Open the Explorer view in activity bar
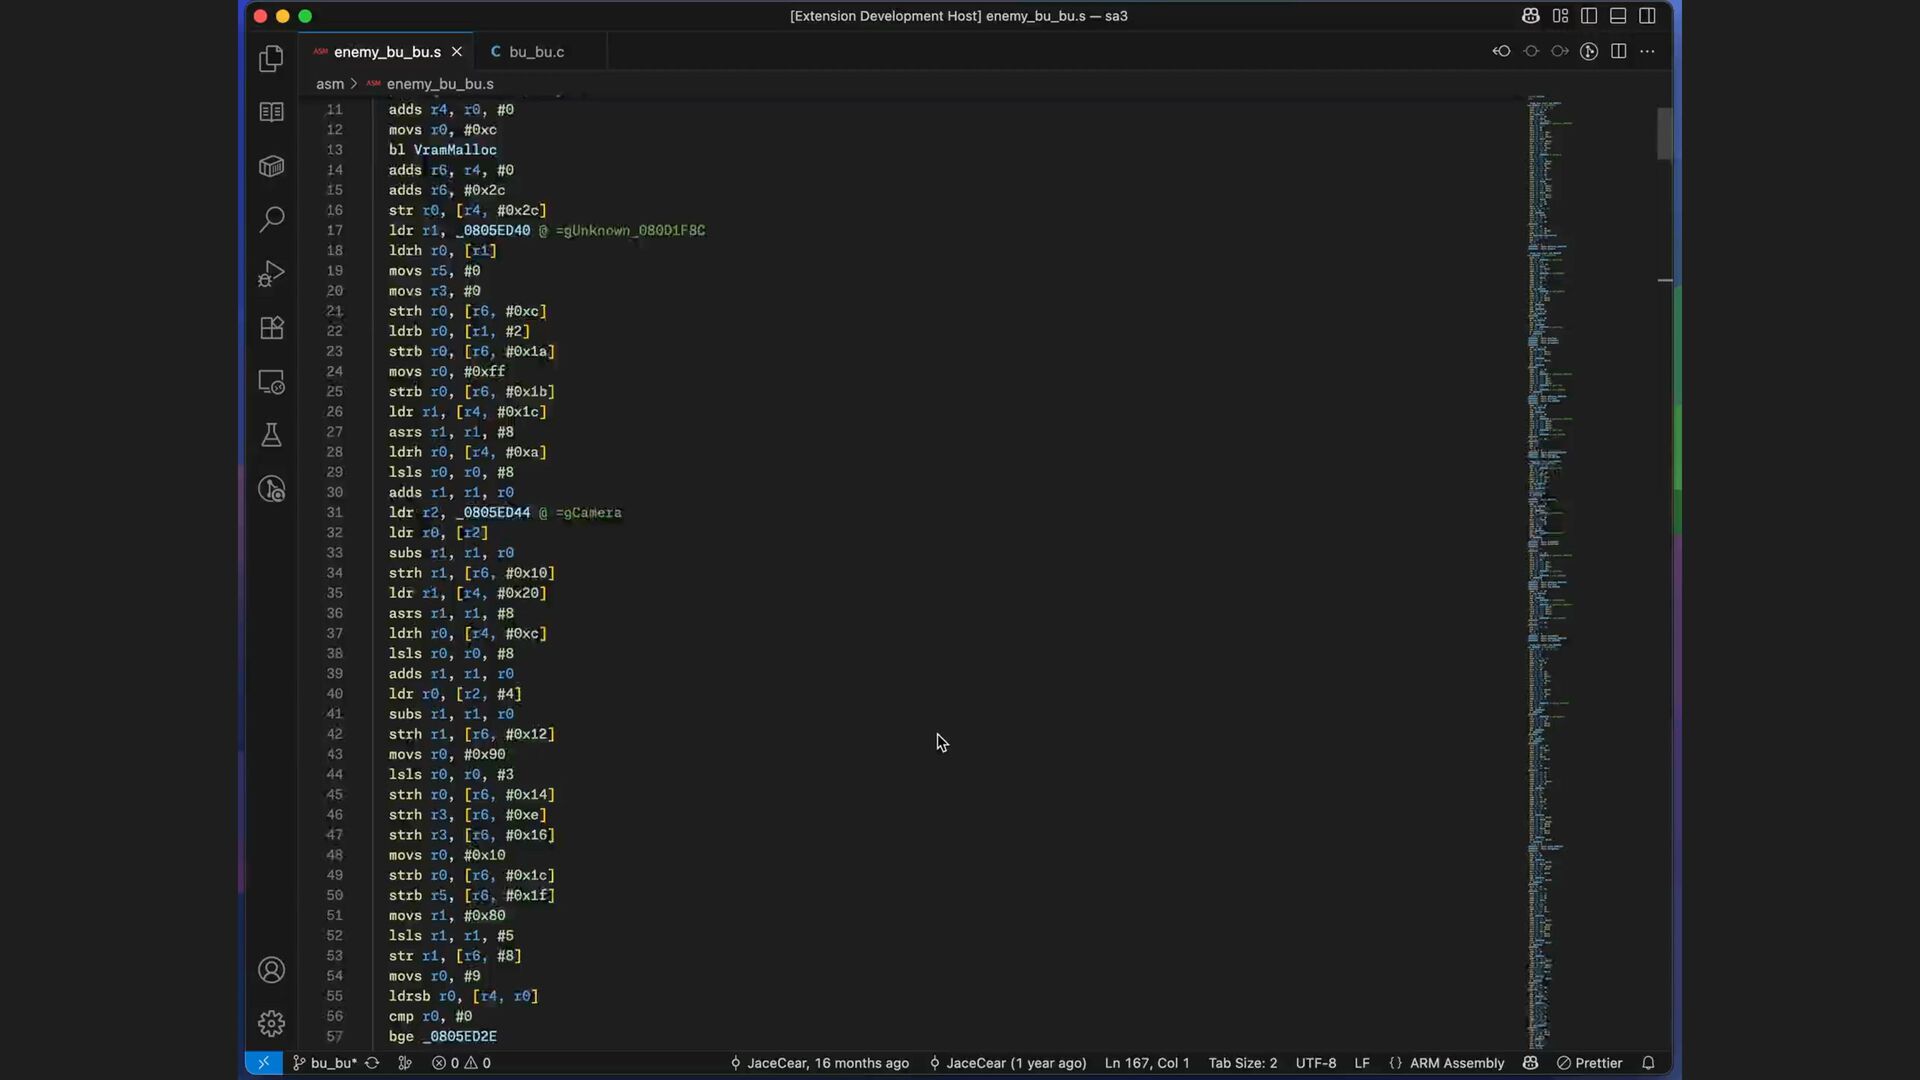 [271, 59]
